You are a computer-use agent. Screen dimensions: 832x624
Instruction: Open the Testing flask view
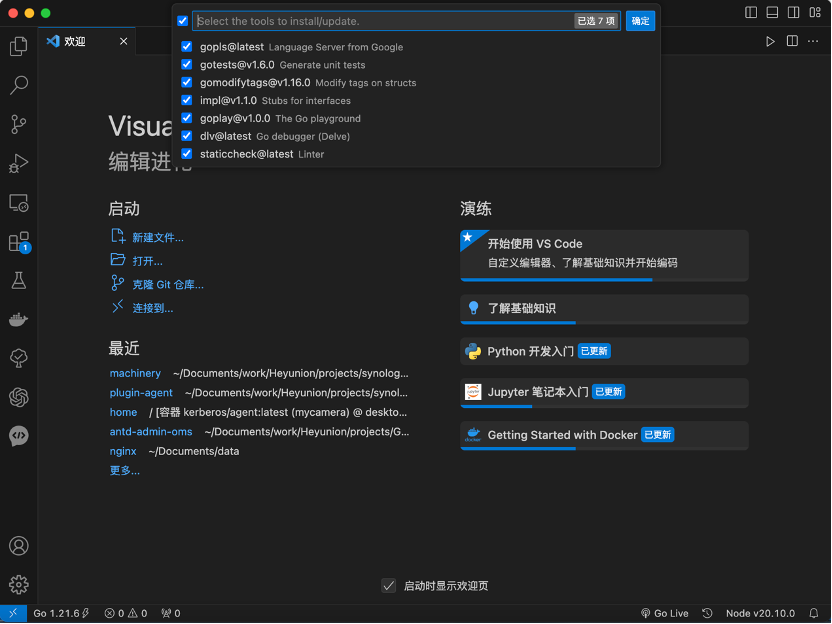coord(19,281)
